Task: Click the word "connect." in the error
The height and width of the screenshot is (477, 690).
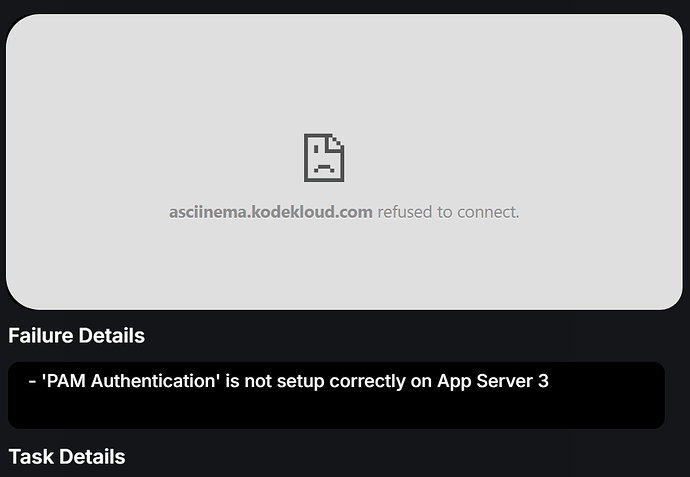Action: [x=490, y=212]
